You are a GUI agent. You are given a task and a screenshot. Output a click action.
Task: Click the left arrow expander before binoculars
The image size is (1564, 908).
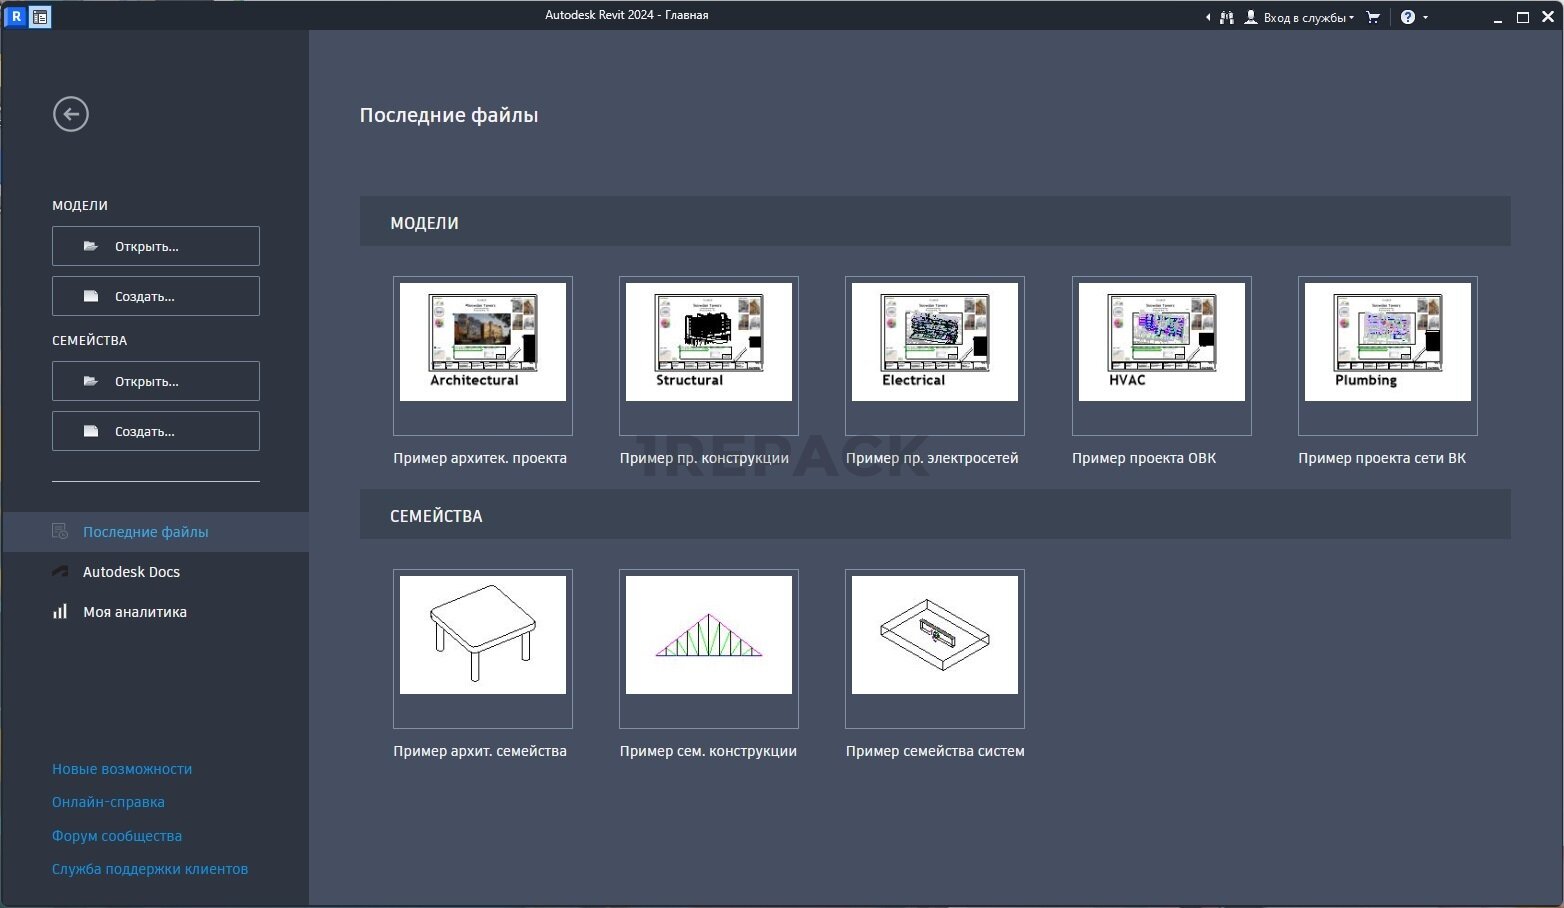click(x=1208, y=17)
